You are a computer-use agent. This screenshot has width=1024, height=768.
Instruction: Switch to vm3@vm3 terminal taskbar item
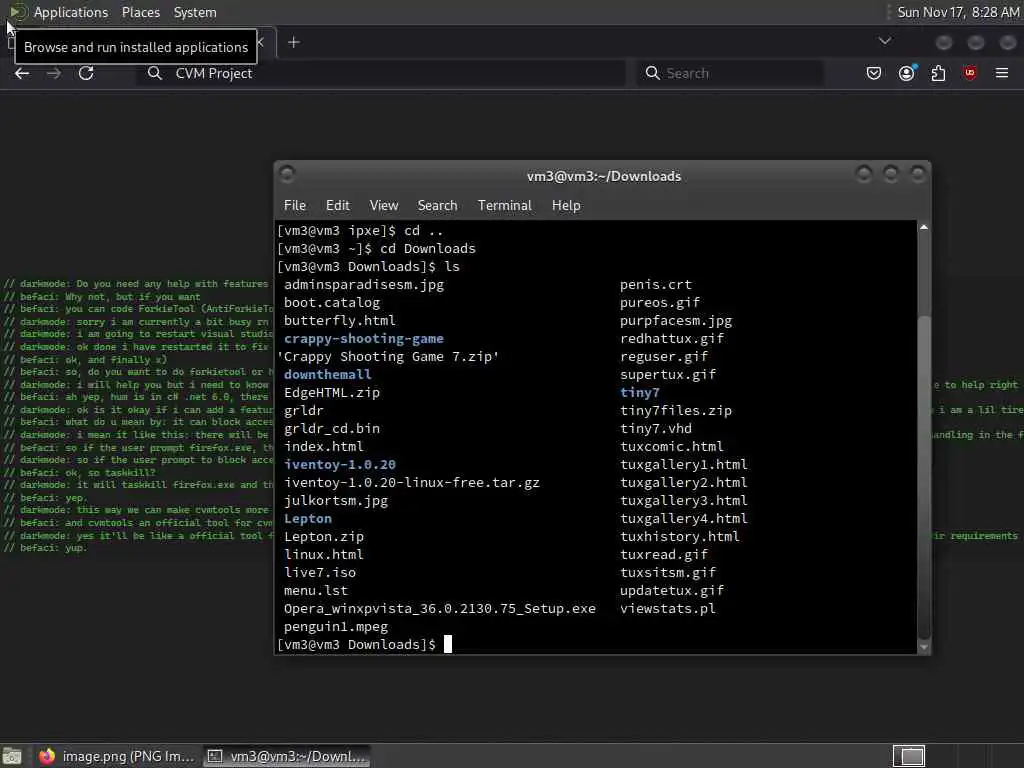point(286,756)
